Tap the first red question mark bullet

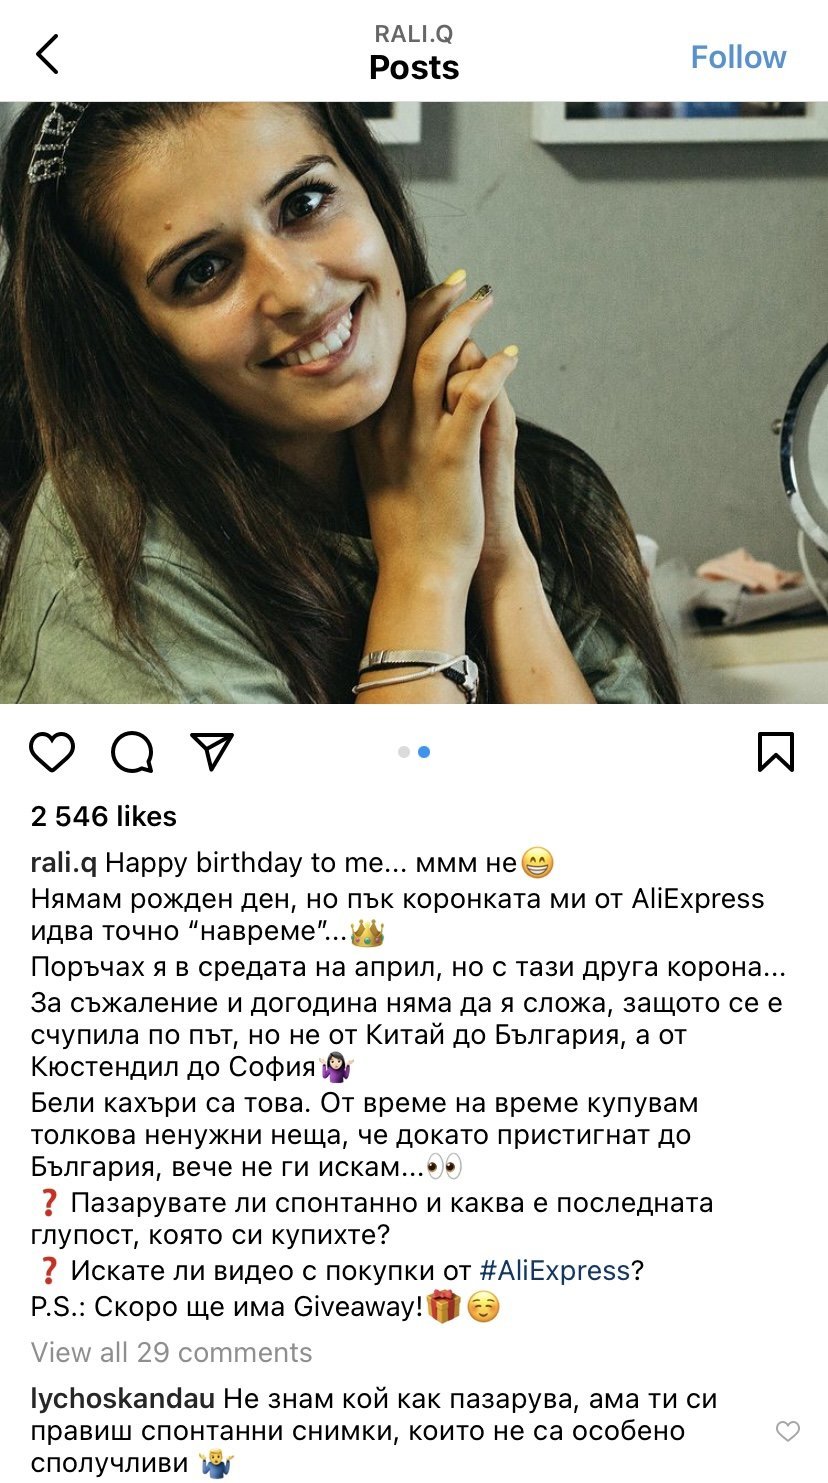(x=47, y=1202)
